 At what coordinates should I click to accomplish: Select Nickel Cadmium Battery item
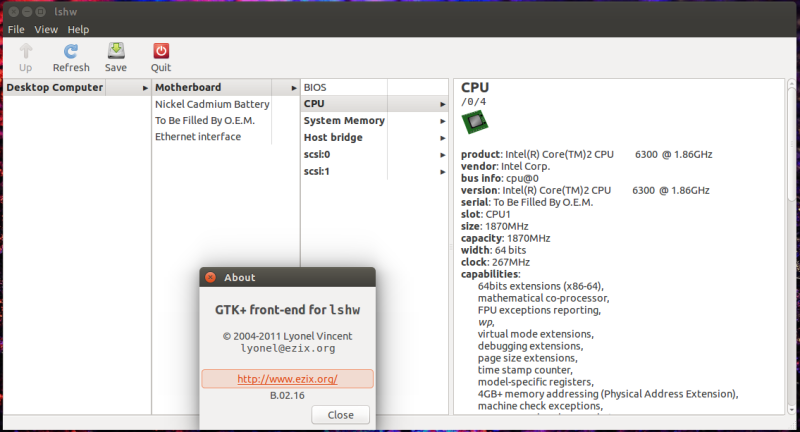tap(212, 104)
